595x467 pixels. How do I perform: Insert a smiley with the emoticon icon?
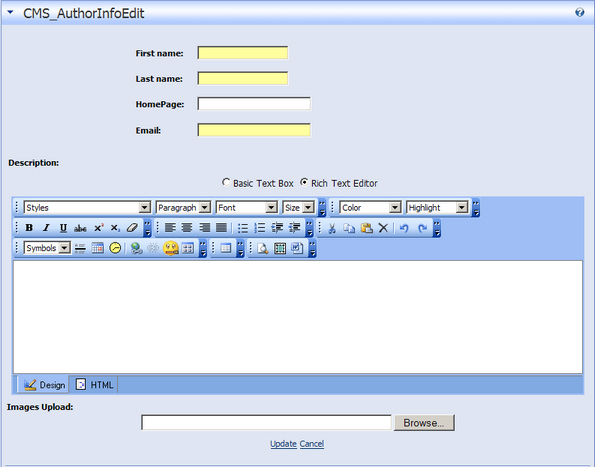[x=171, y=248]
